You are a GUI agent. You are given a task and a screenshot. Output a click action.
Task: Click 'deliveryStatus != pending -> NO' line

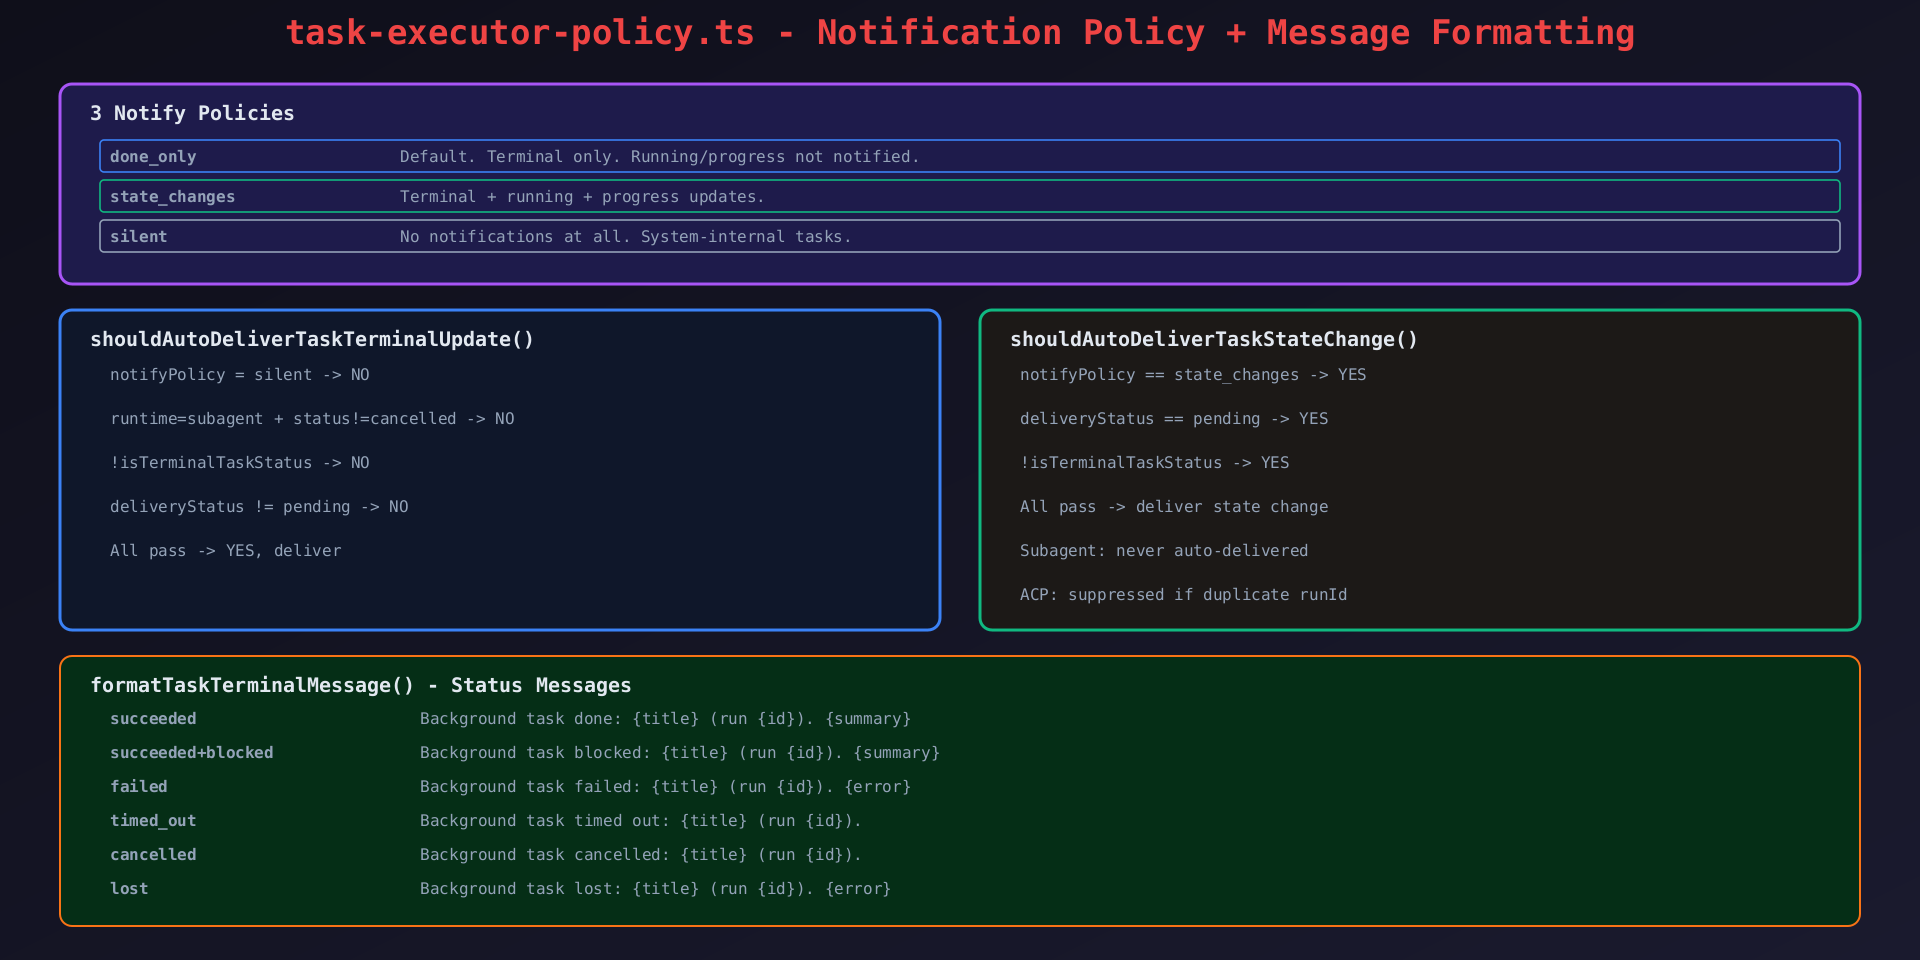[259, 507]
